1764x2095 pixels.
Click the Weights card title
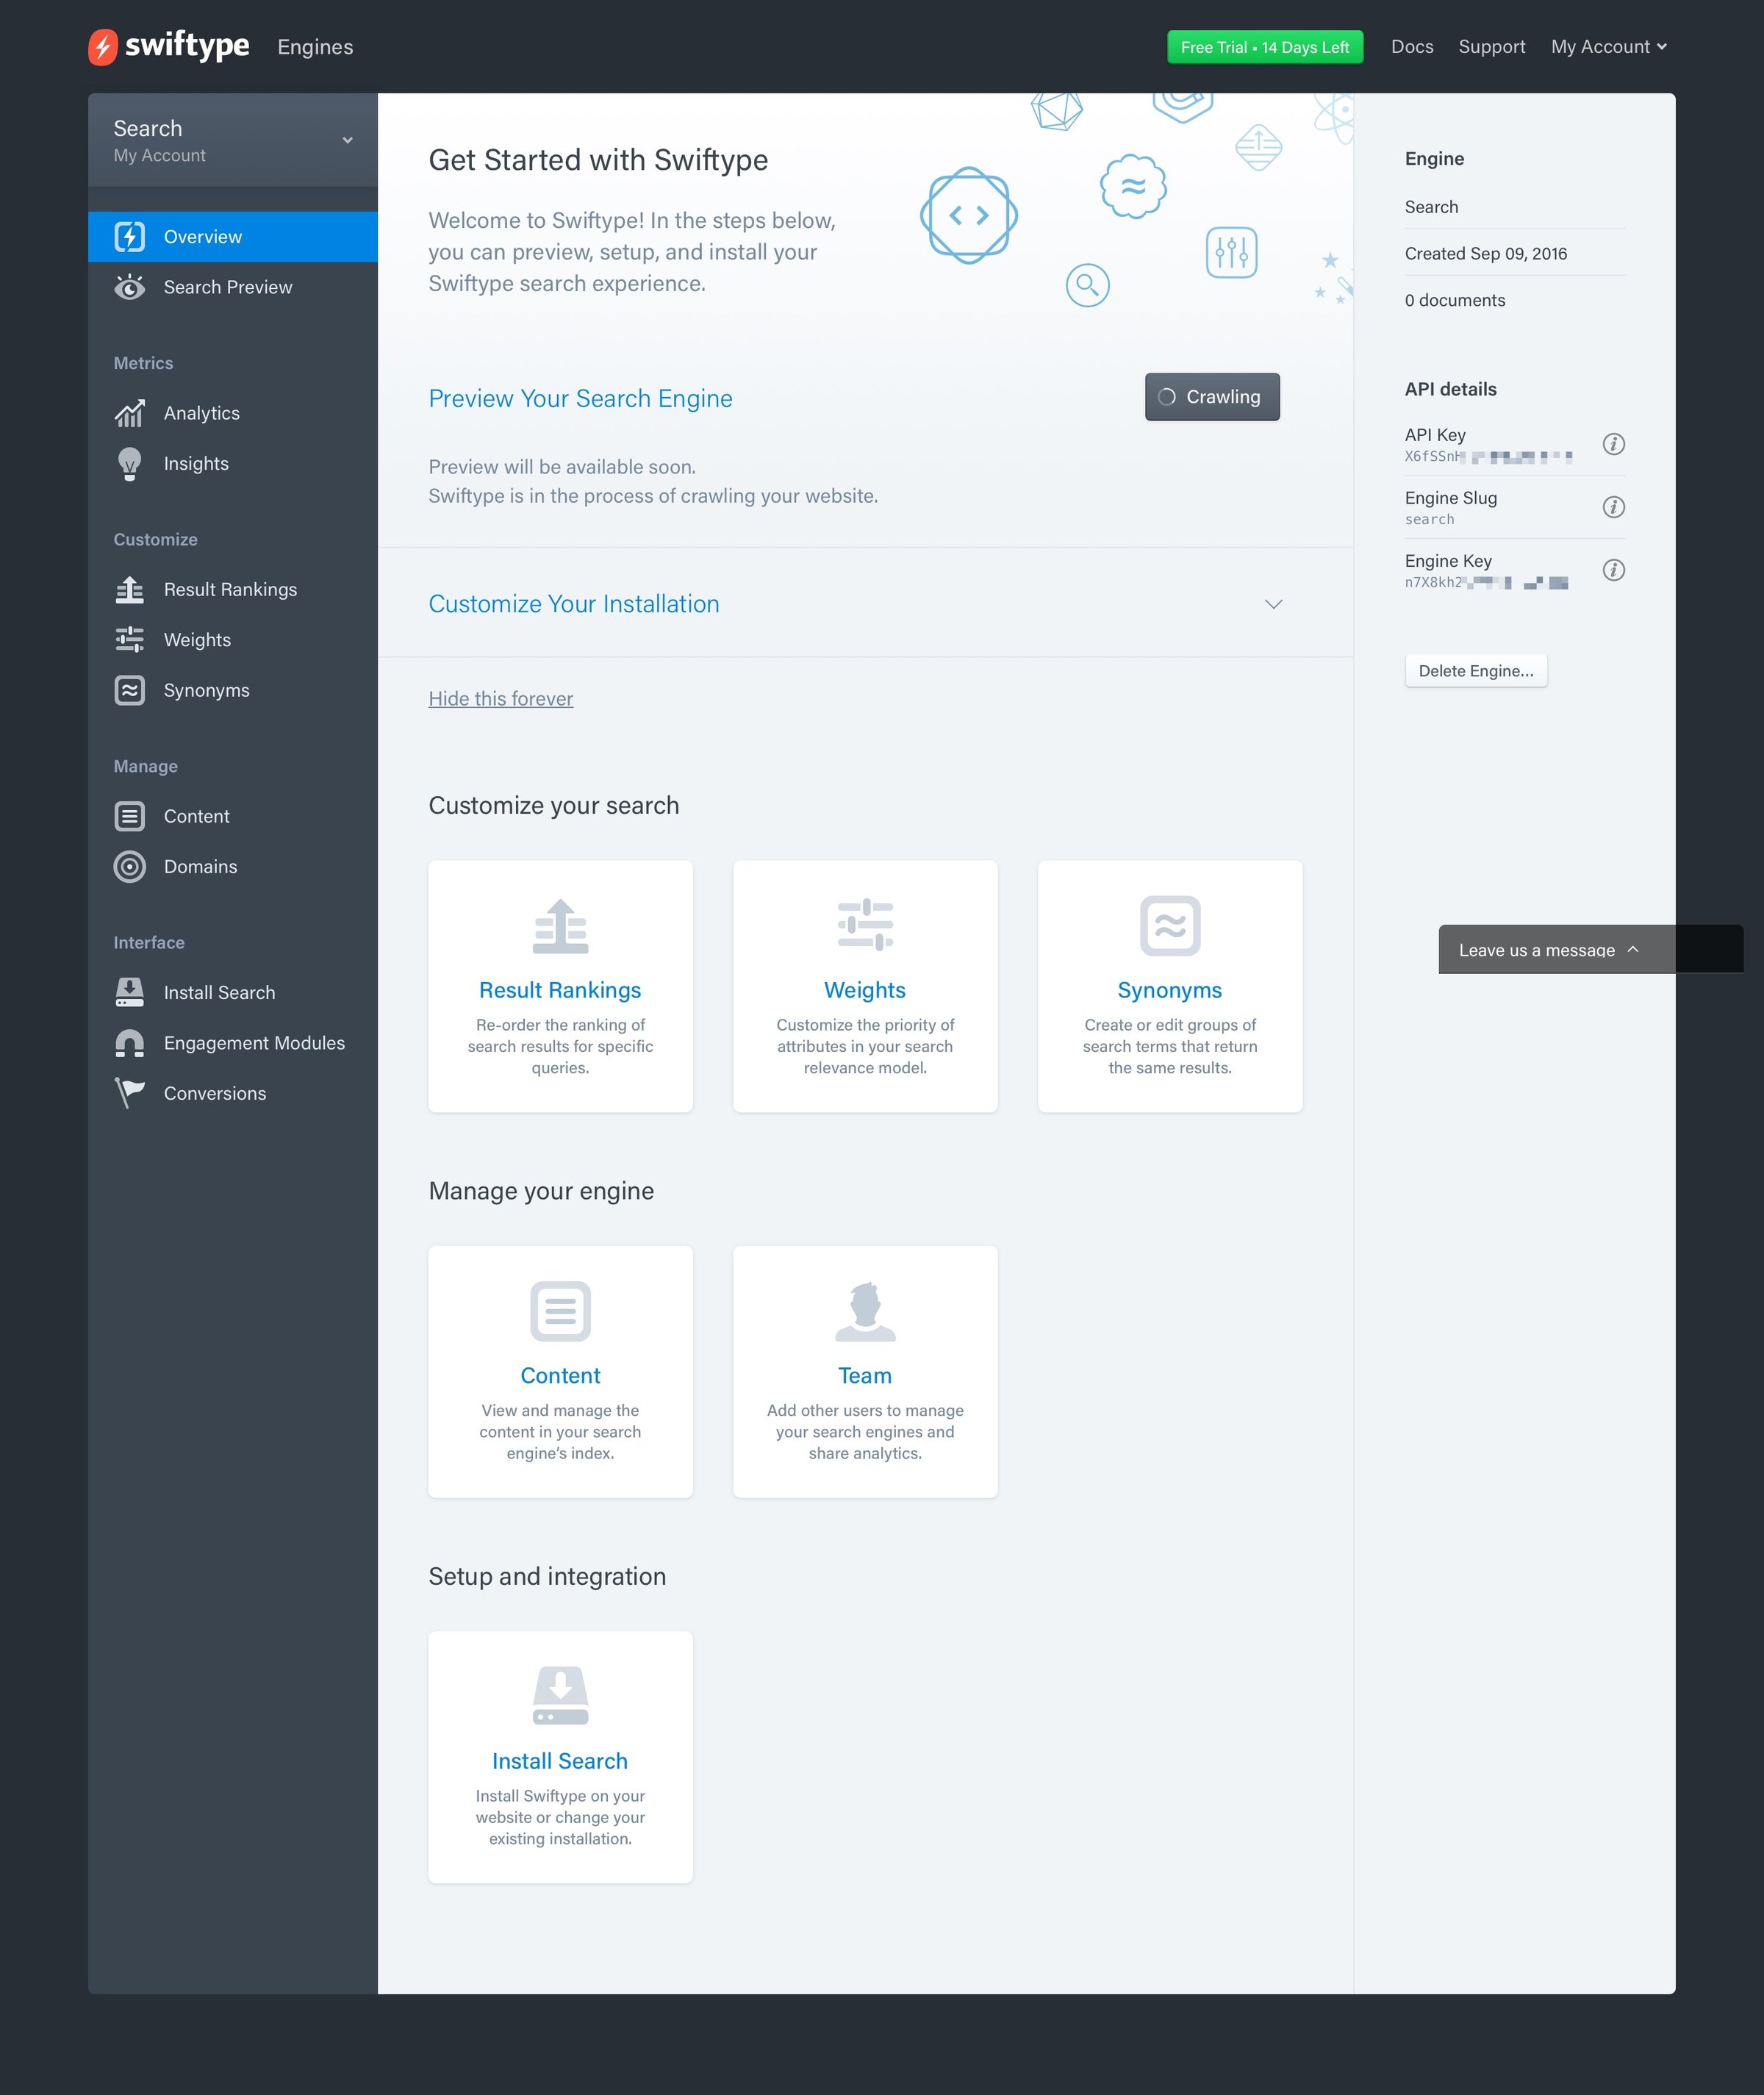coord(865,990)
